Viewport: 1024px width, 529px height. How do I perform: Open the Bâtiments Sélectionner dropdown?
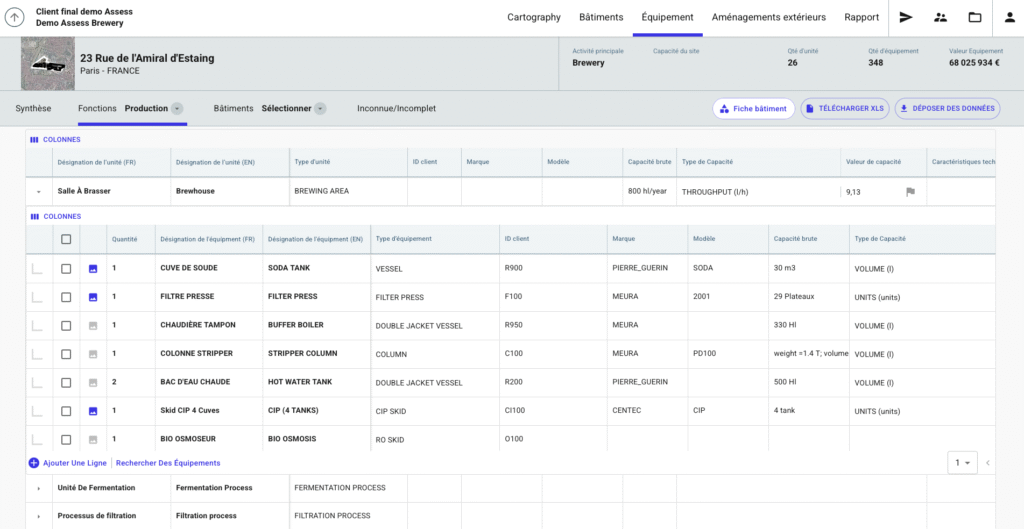[320, 108]
